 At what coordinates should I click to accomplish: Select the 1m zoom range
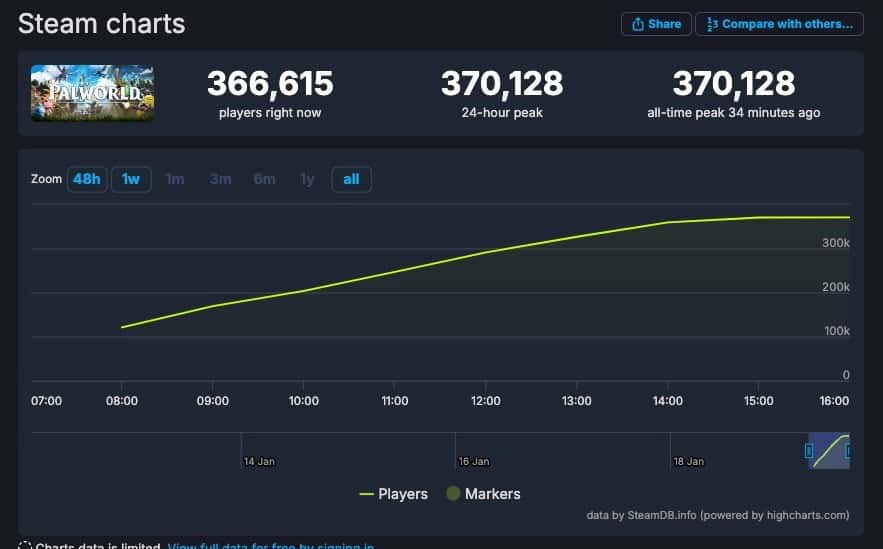pos(175,179)
